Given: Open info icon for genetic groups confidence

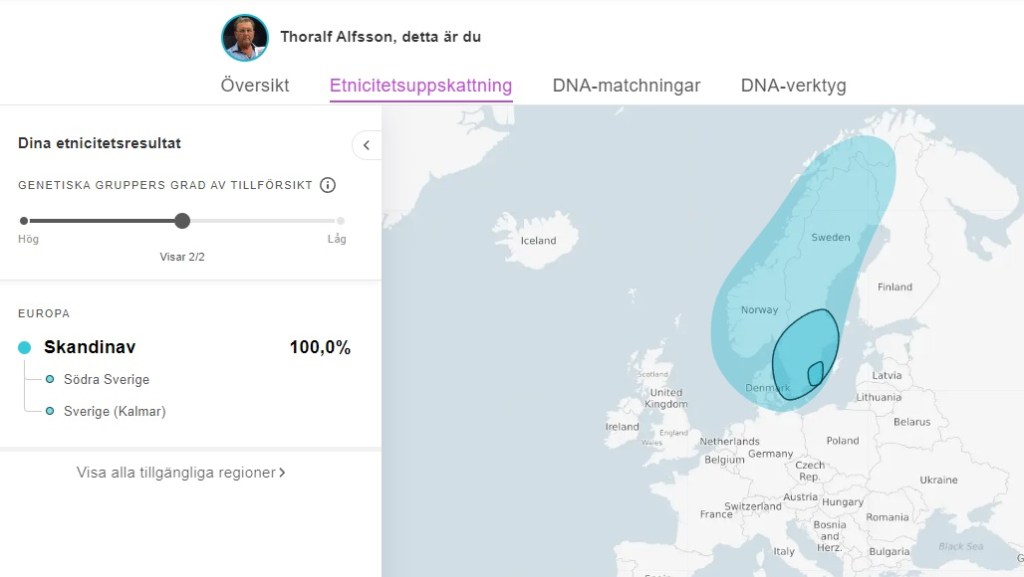Looking at the screenshot, I should point(327,185).
